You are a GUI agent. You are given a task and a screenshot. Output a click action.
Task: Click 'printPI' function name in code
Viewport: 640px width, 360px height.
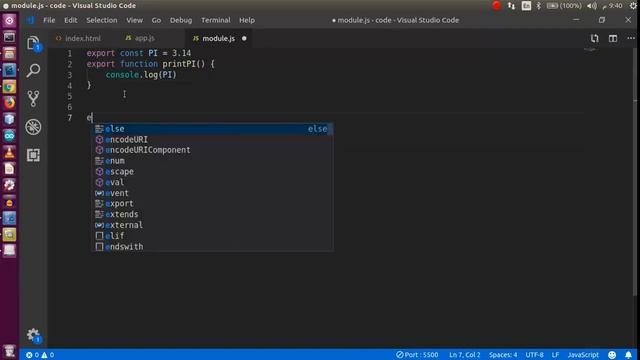[x=179, y=64]
